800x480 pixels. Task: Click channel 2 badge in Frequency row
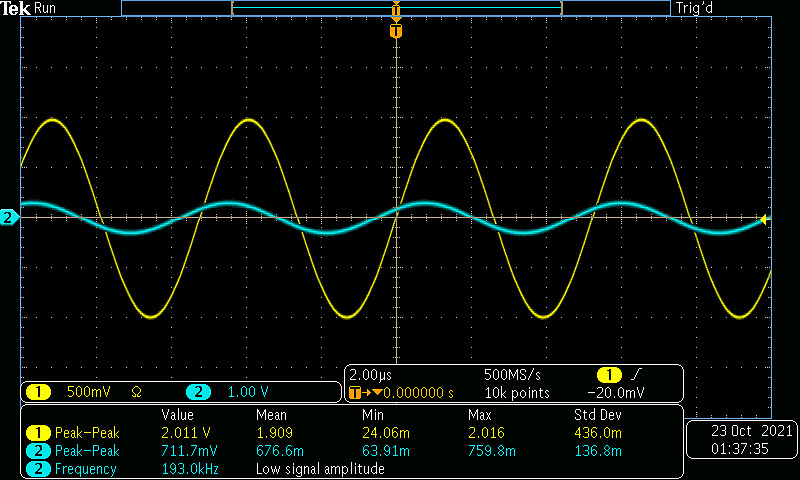(x=38, y=469)
